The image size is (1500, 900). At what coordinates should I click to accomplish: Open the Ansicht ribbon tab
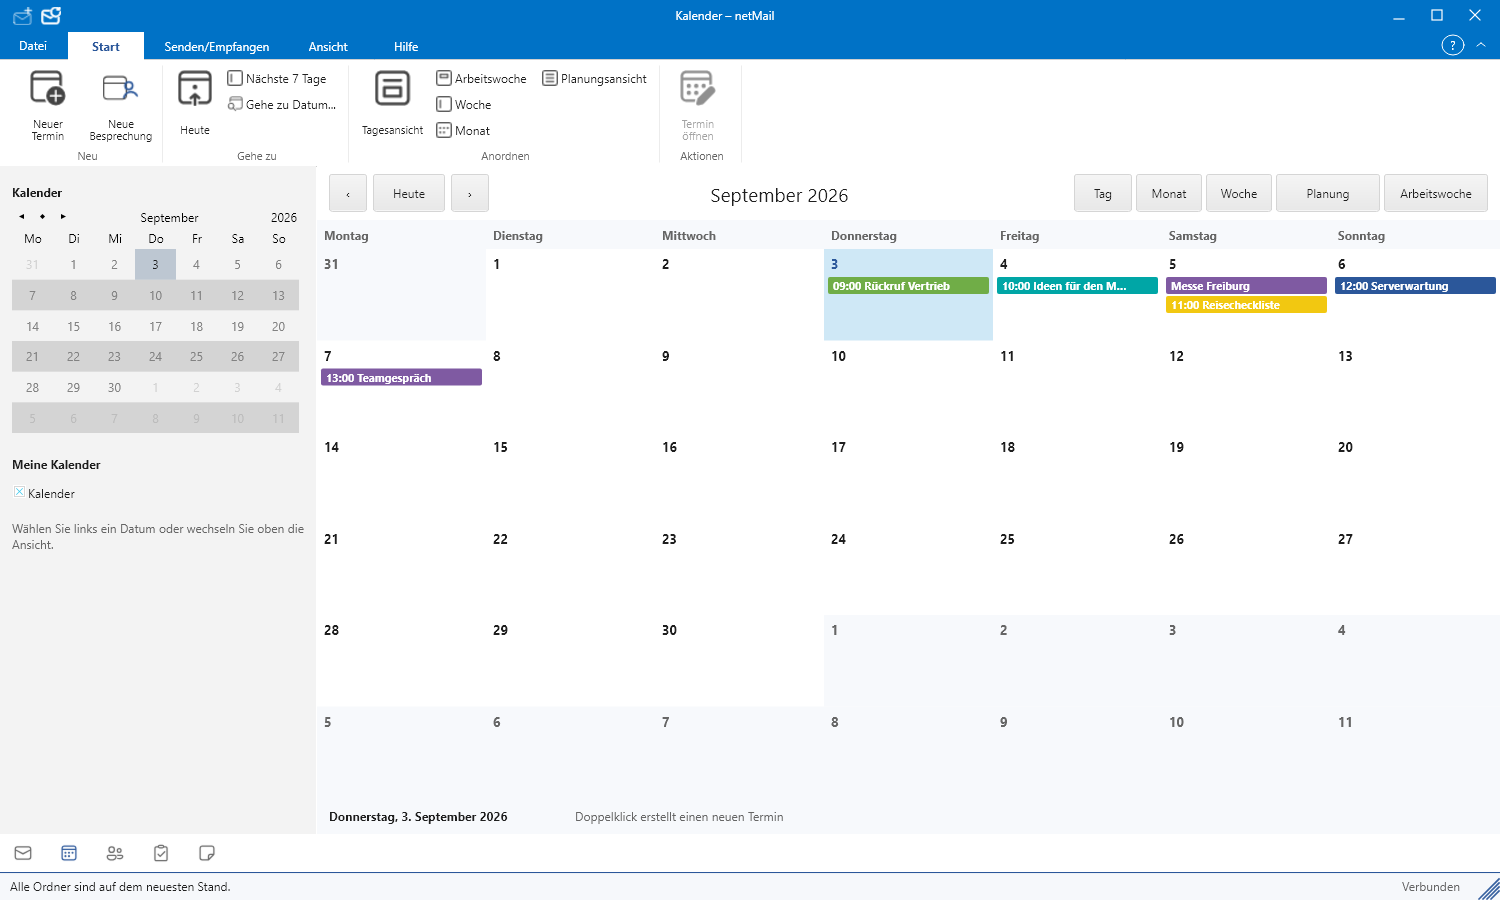[328, 46]
